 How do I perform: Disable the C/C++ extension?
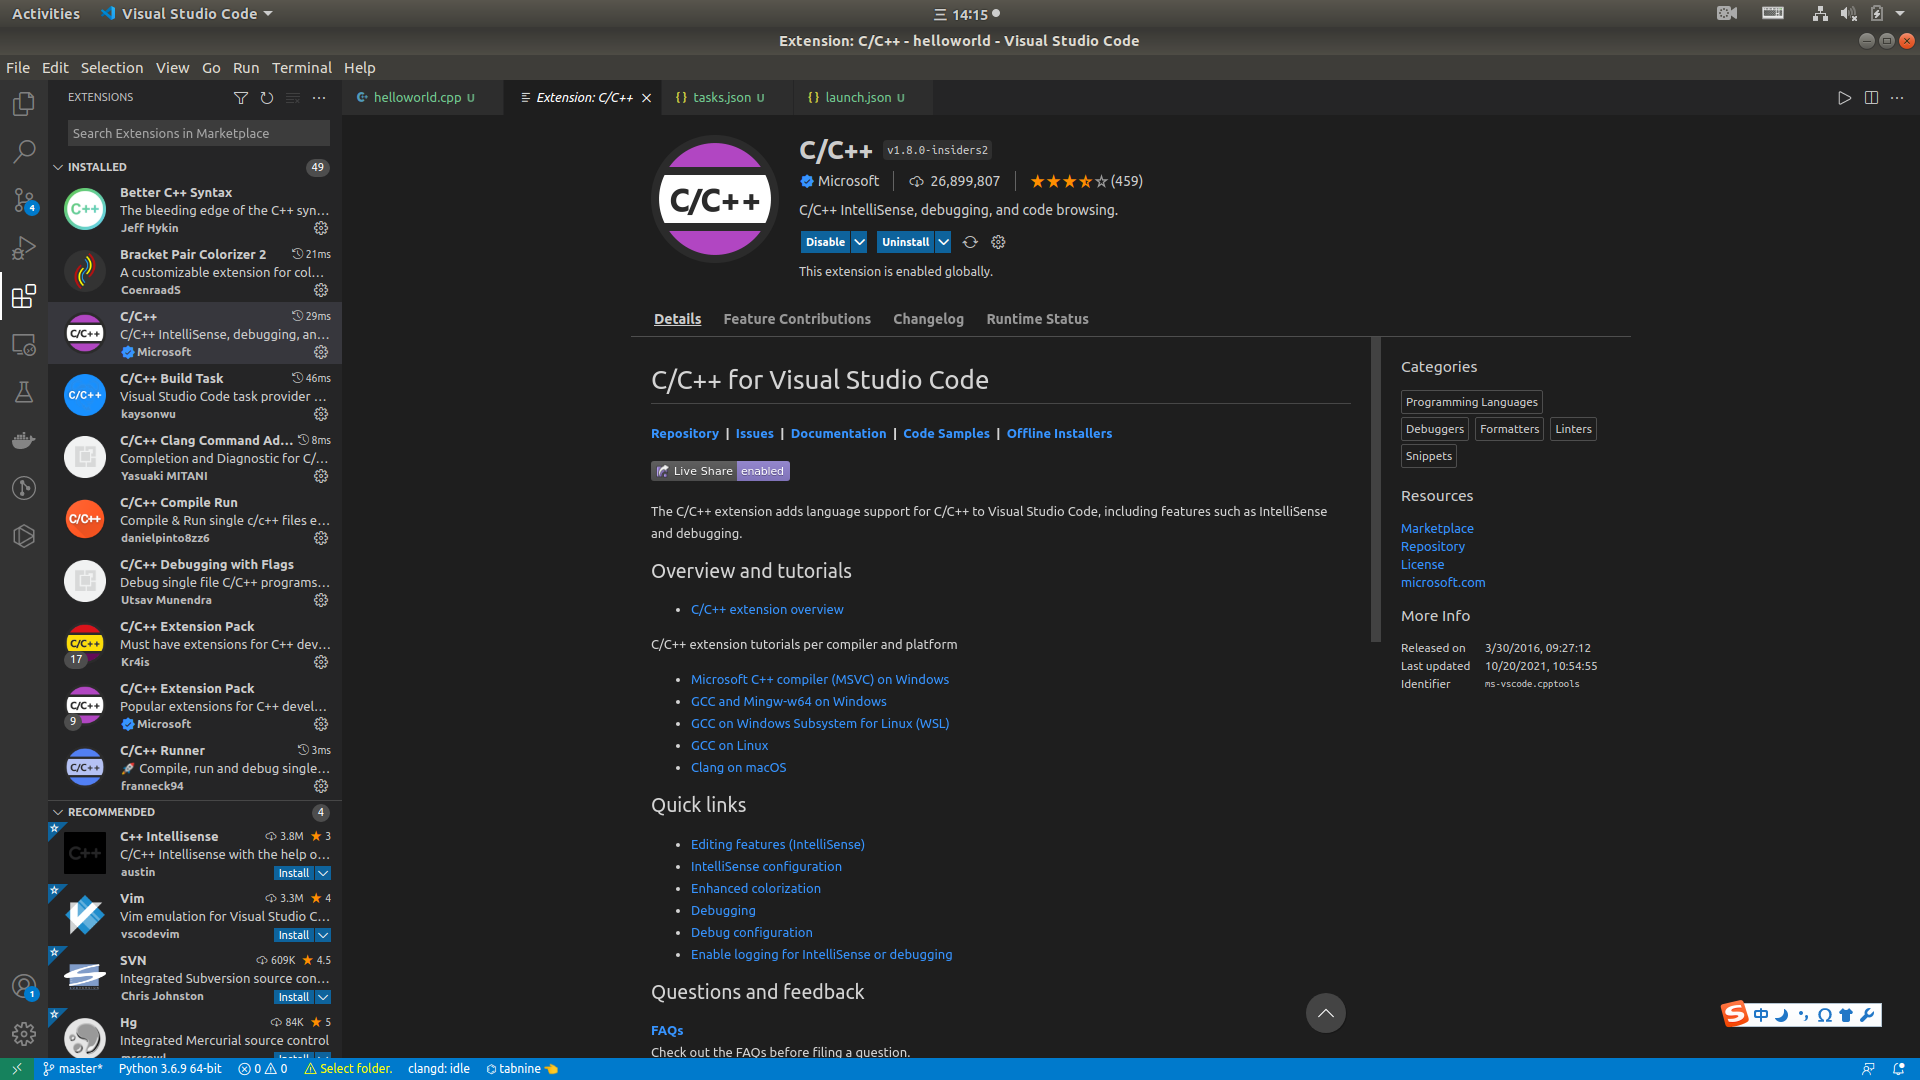pyautogui.click(x=825, y=242)
